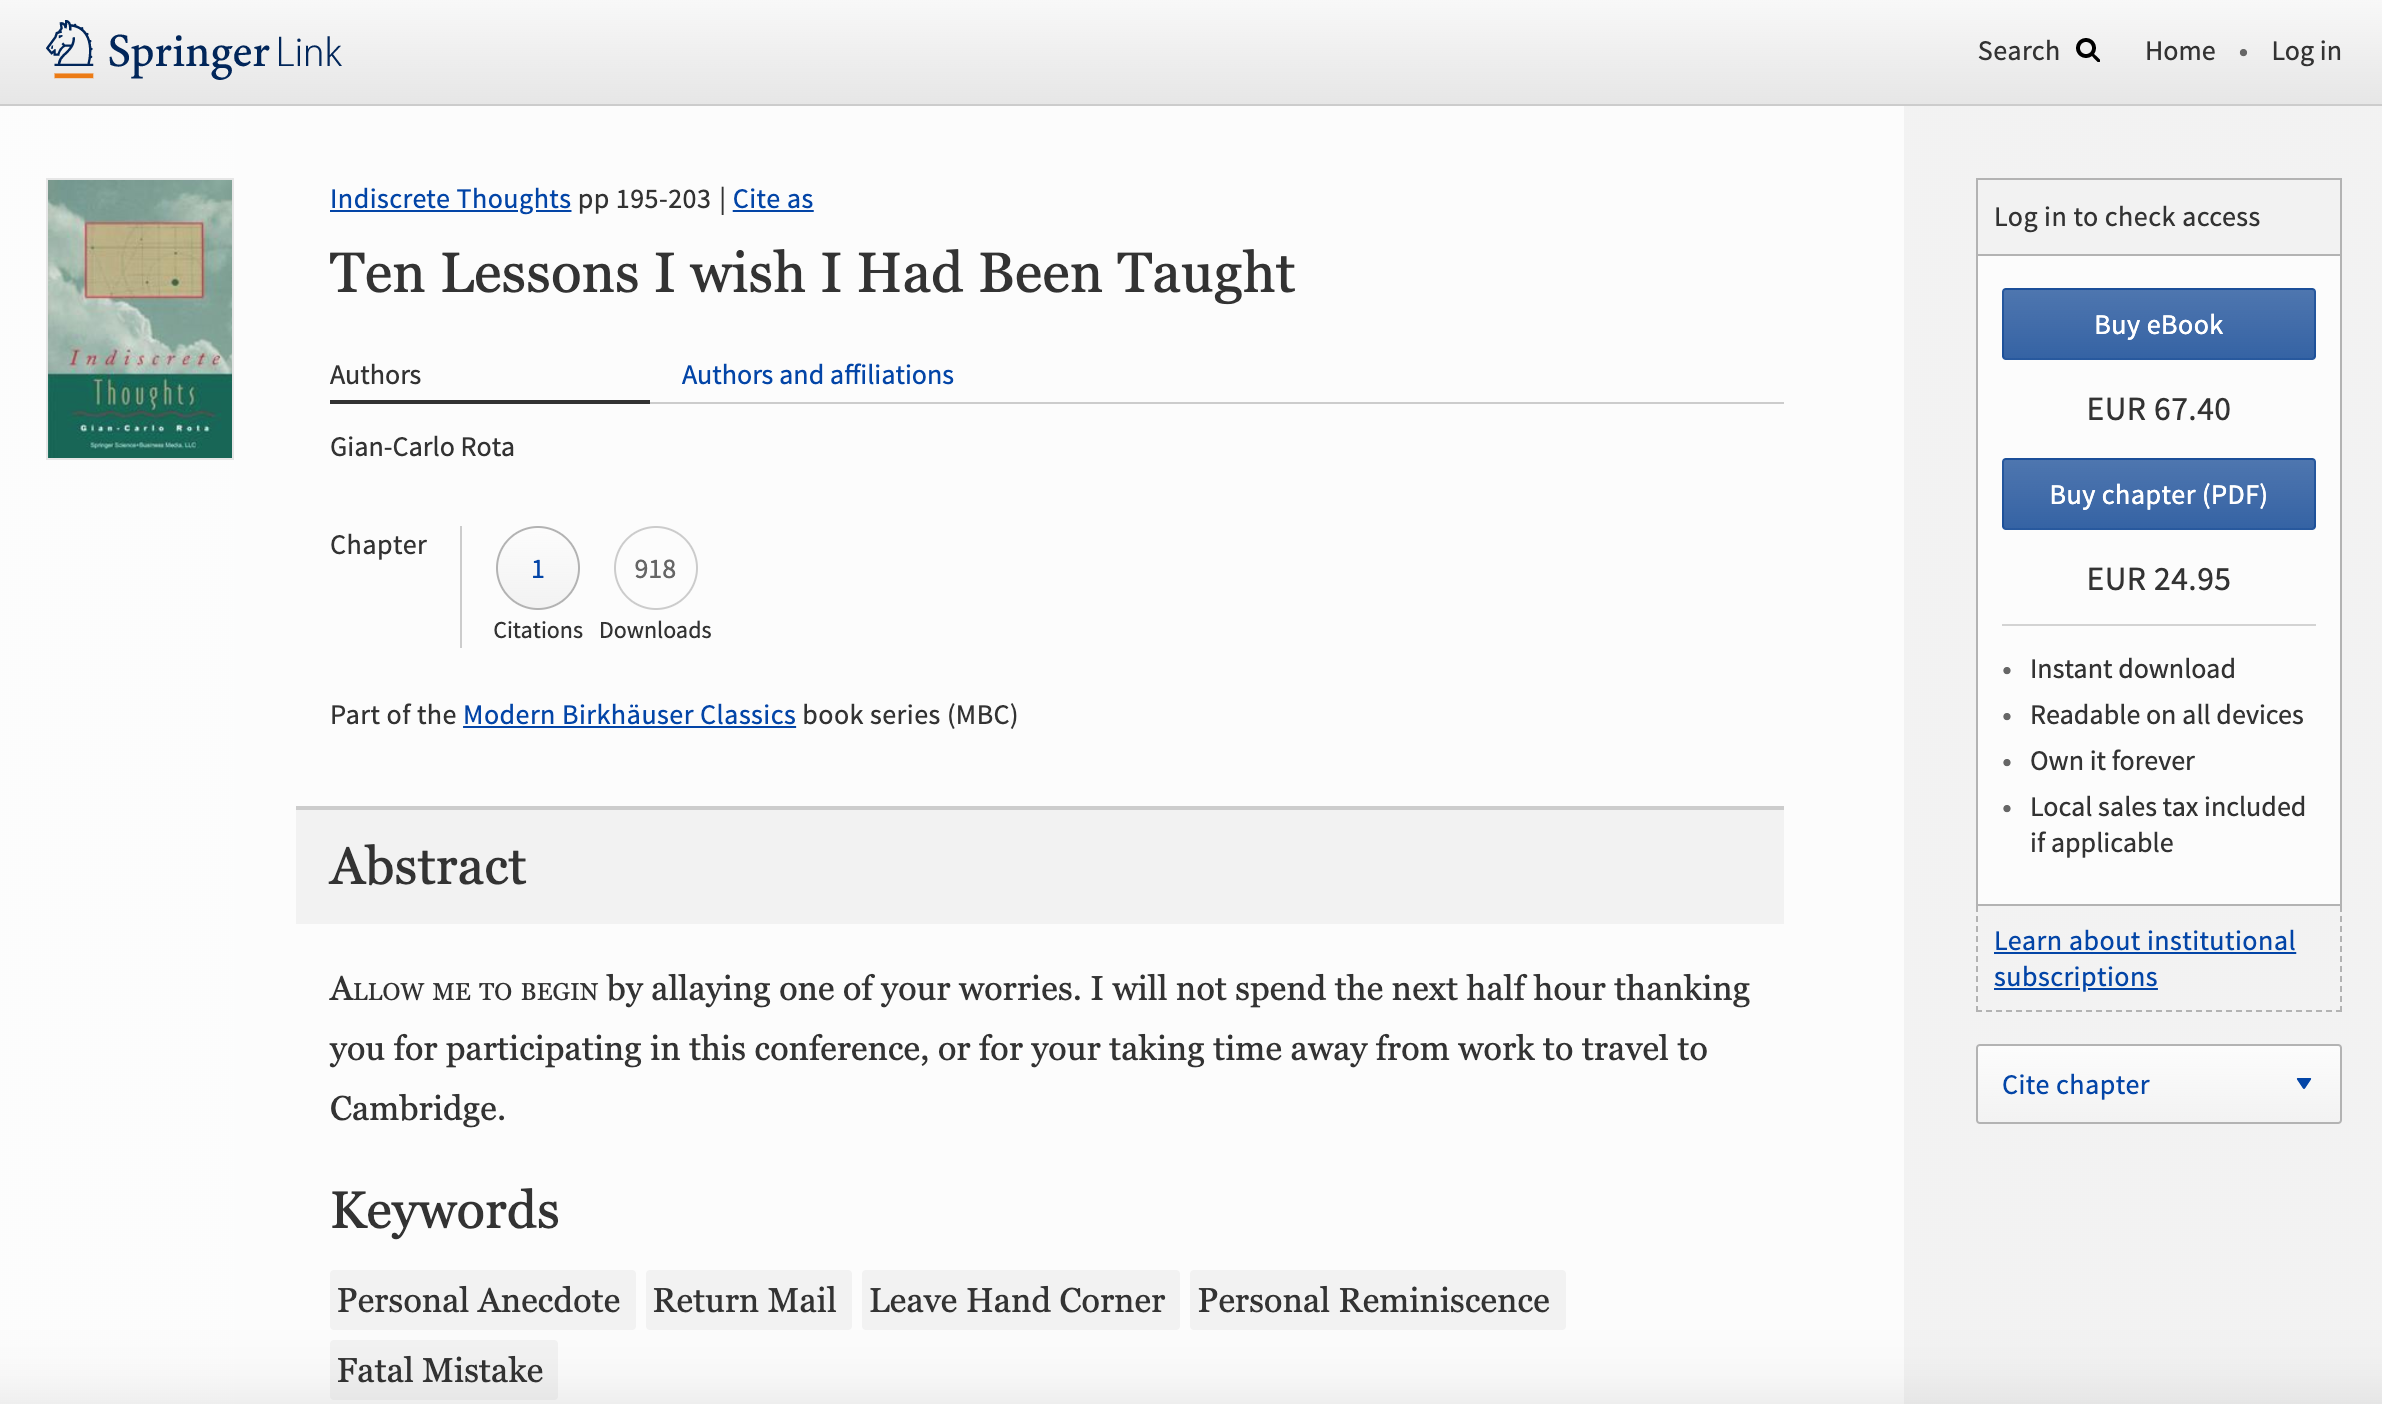Switch to Authors and affiliations tab
The image size is (2382, 1404).
point(816,374)
